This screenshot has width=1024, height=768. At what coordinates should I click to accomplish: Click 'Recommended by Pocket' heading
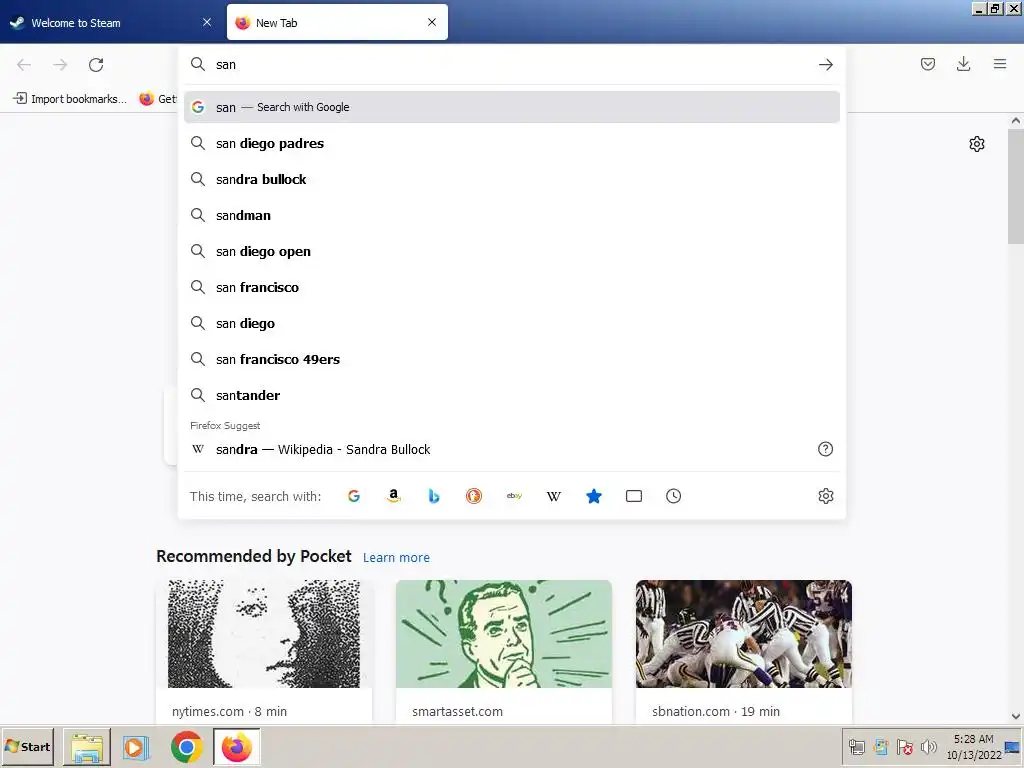coord(253,556)
